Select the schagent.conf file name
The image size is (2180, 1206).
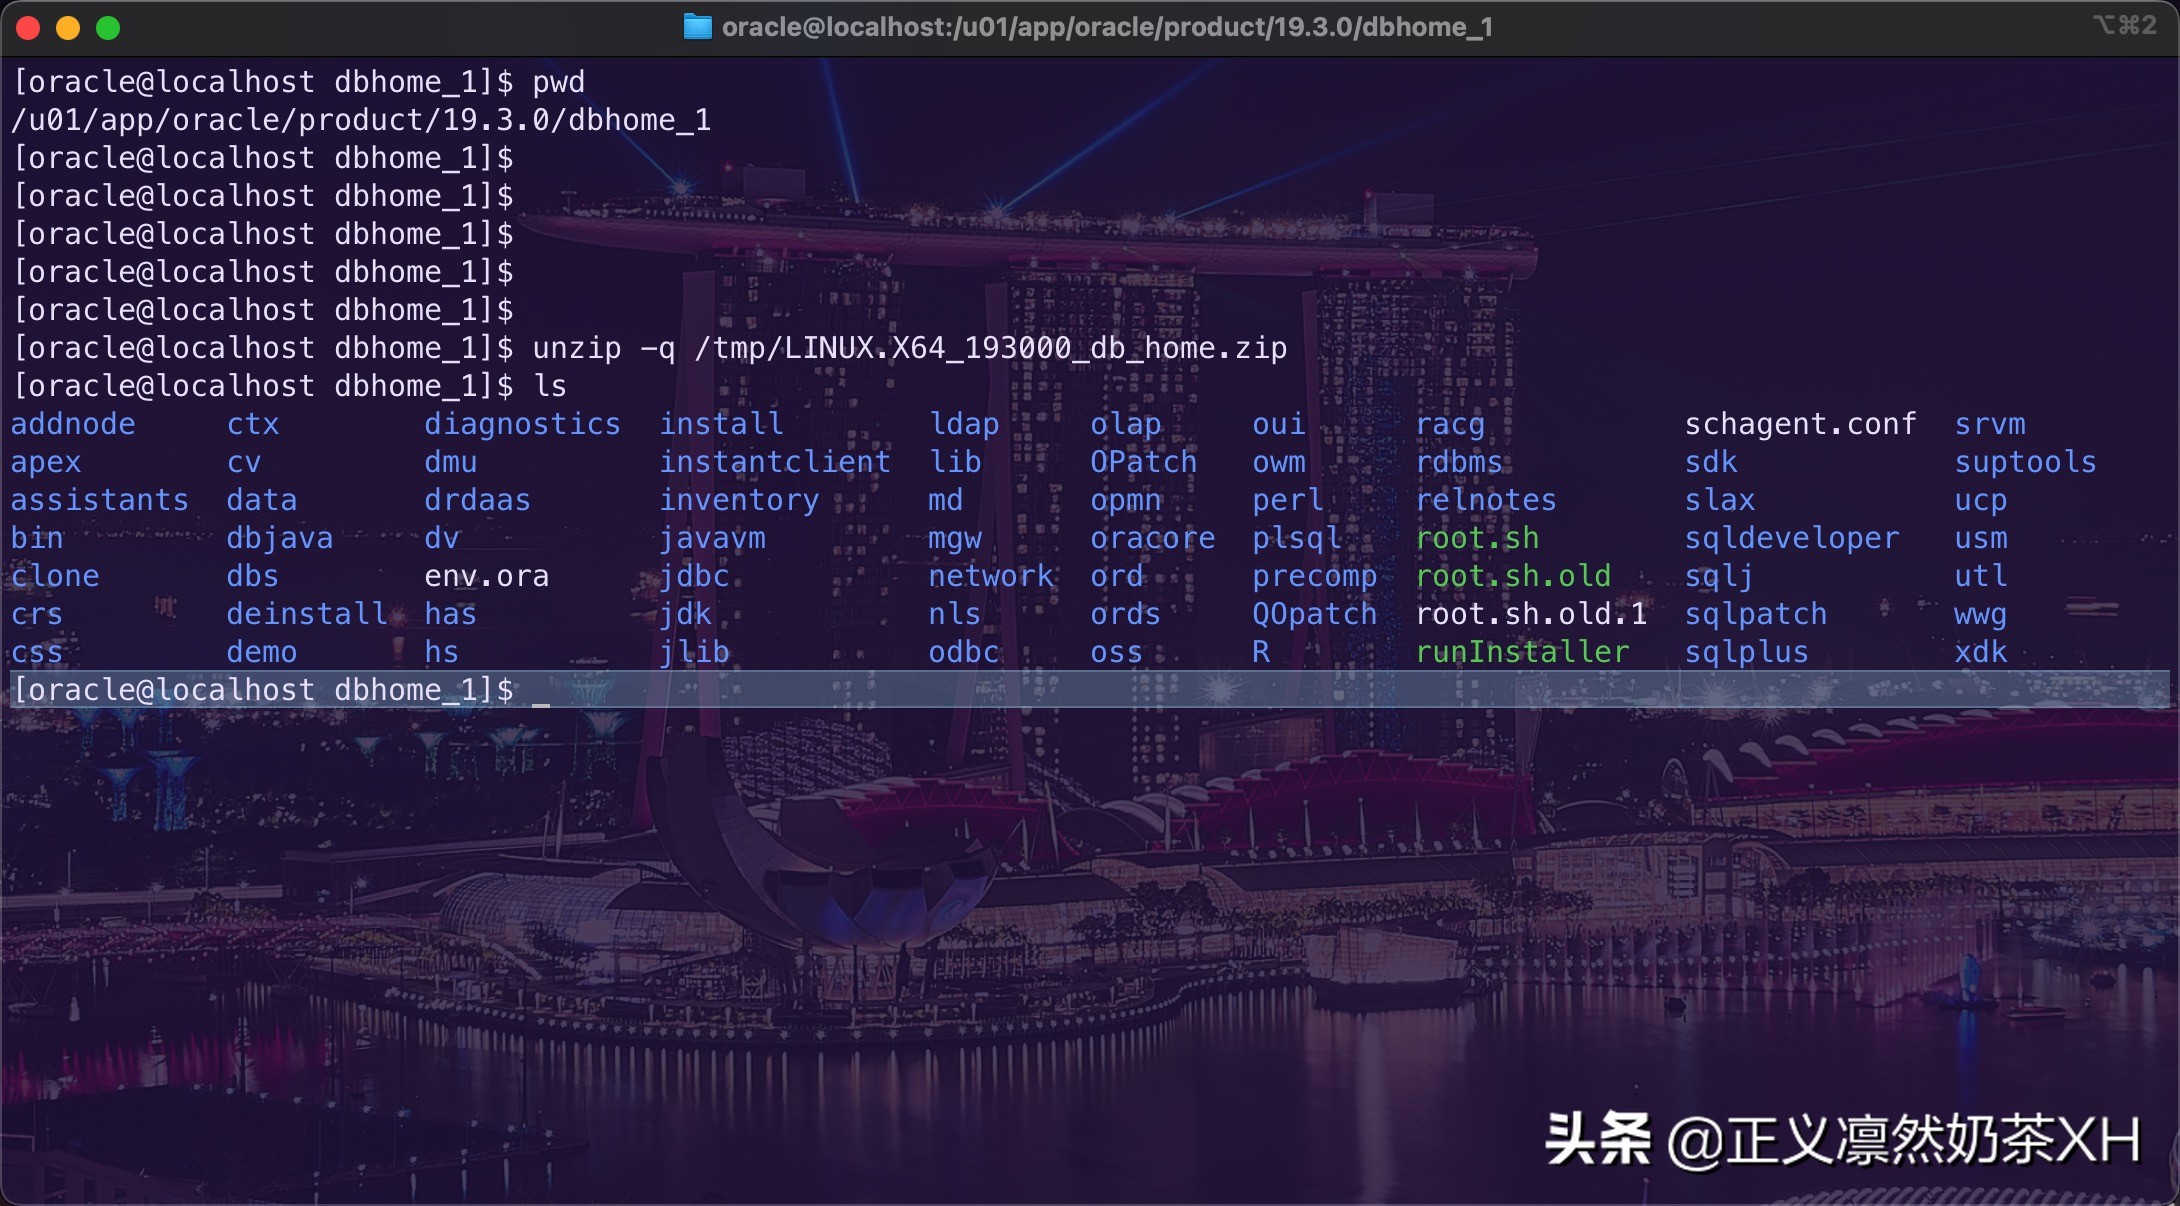1799,423
